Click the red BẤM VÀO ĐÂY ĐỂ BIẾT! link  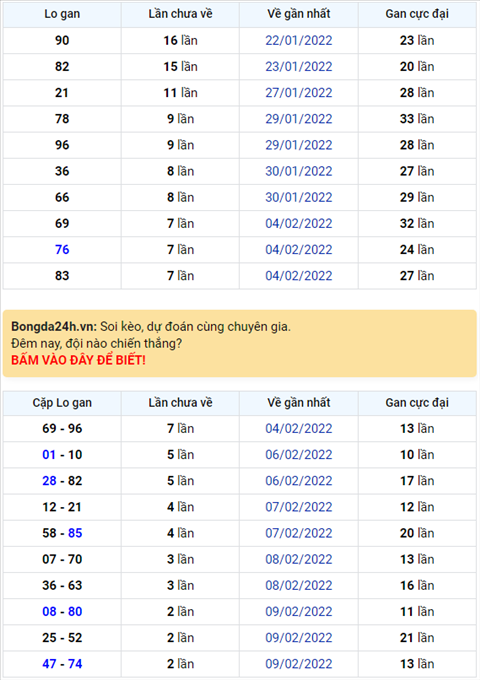click(x=78, y=360)
